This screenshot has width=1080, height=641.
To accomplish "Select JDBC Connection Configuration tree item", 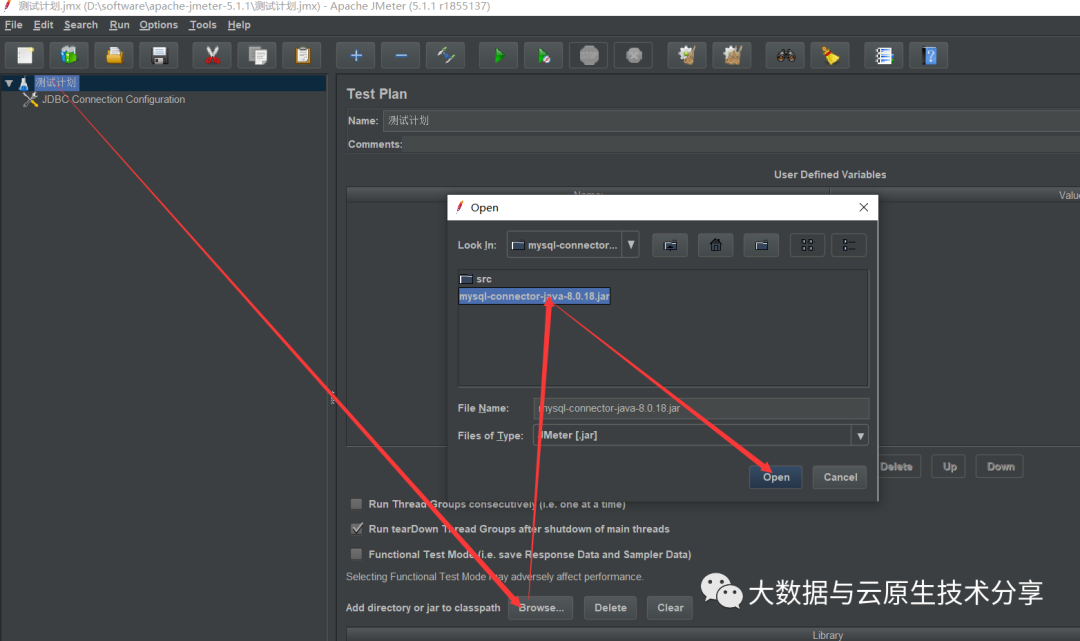I will (x=113, y=99).
